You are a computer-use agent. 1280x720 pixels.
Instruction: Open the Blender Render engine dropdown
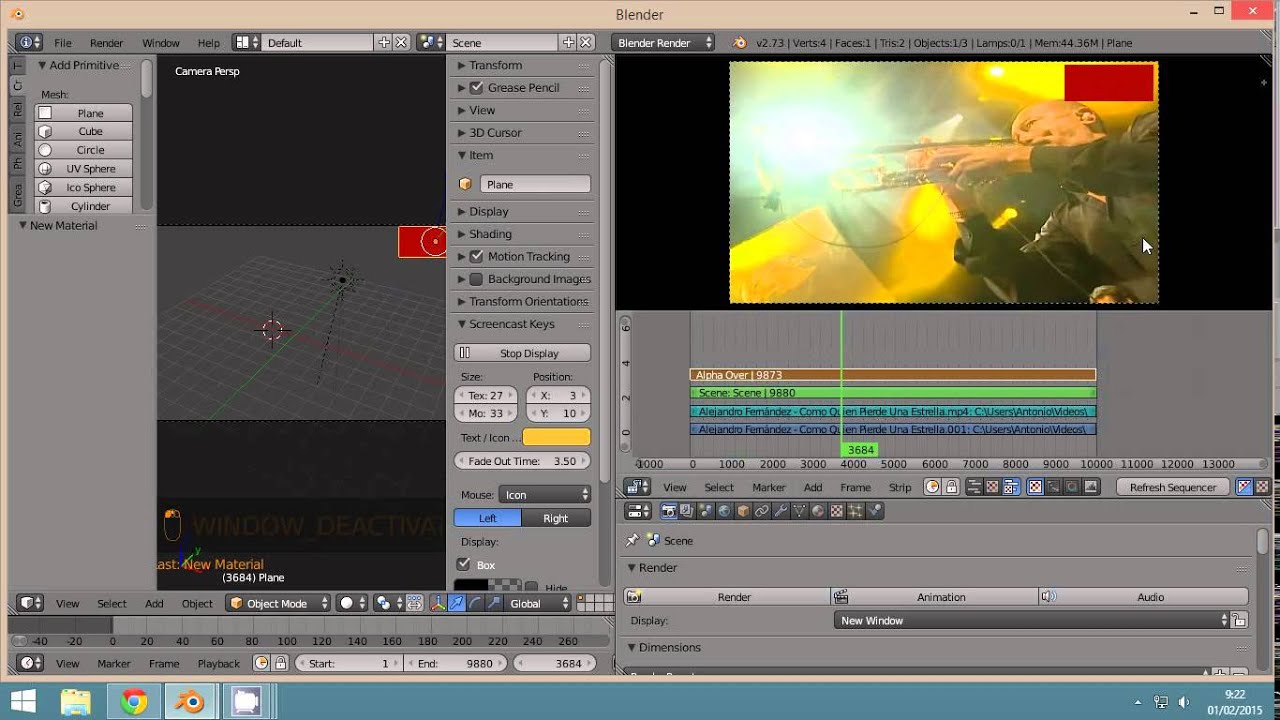665,43
